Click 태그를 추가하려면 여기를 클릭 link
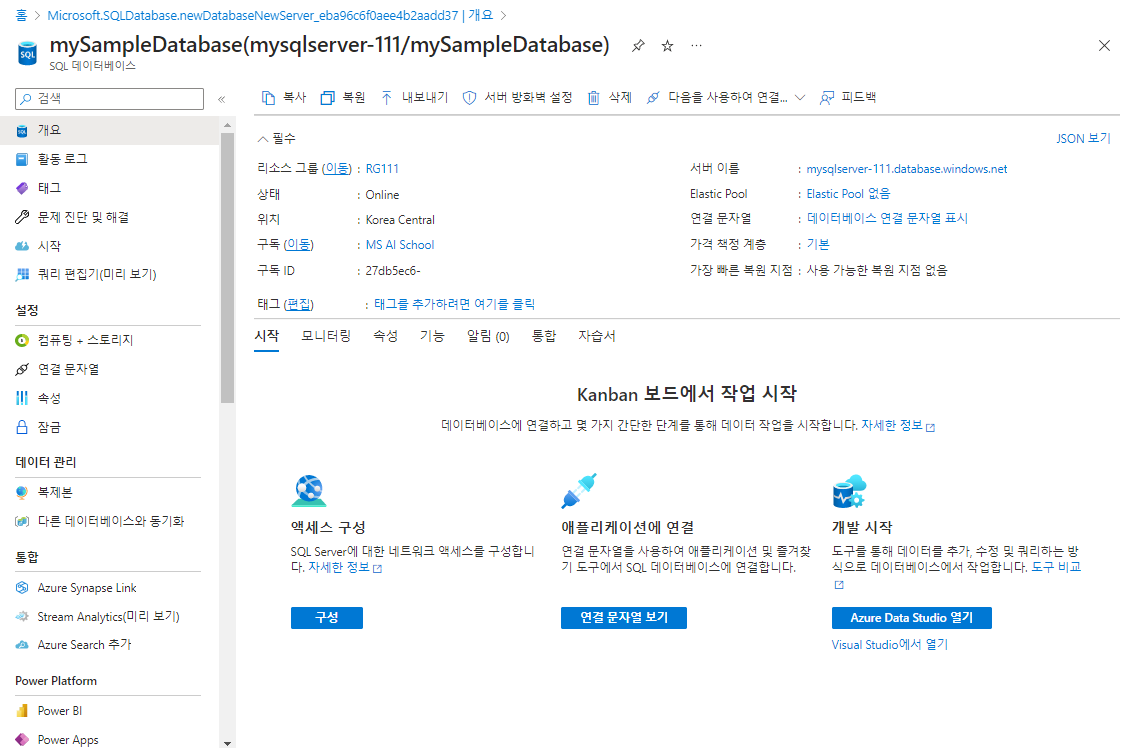1130x748 pixels. (x=454, y=305)
